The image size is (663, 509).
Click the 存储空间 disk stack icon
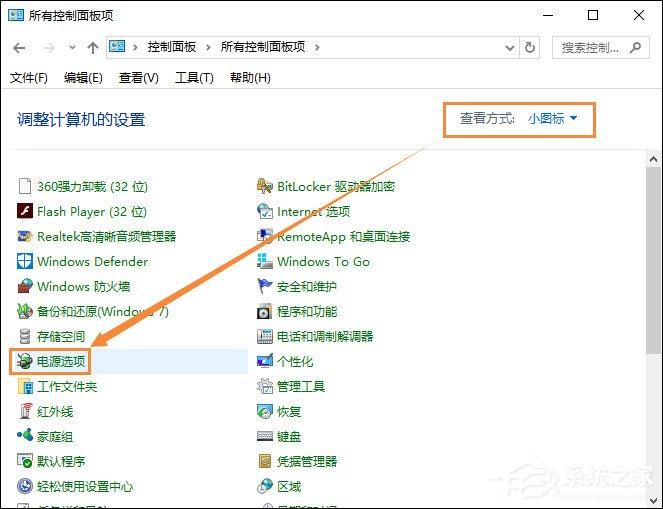(x=25, y=336)
